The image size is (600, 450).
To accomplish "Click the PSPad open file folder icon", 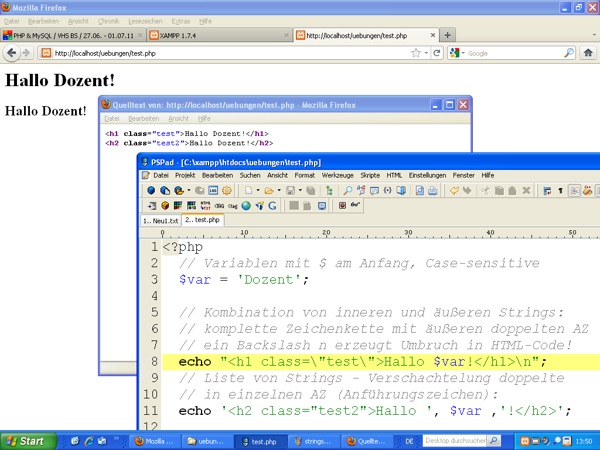I will (270, 190).
